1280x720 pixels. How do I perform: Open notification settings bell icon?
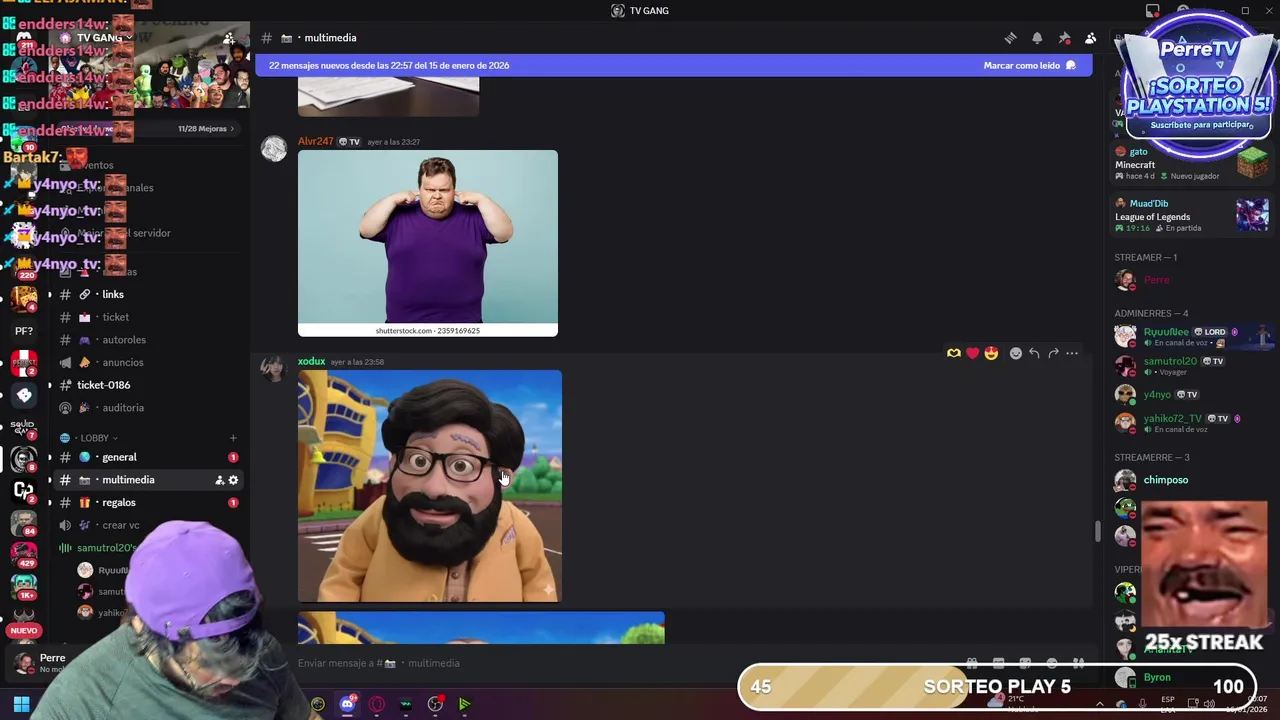tap(1037, 38)
